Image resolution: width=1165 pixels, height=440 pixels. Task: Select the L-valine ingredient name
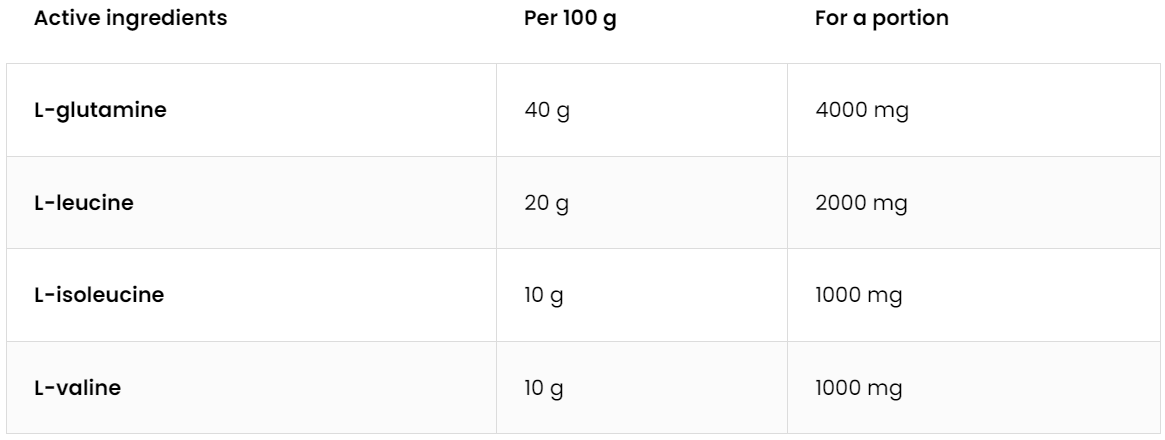click(77, 388)
